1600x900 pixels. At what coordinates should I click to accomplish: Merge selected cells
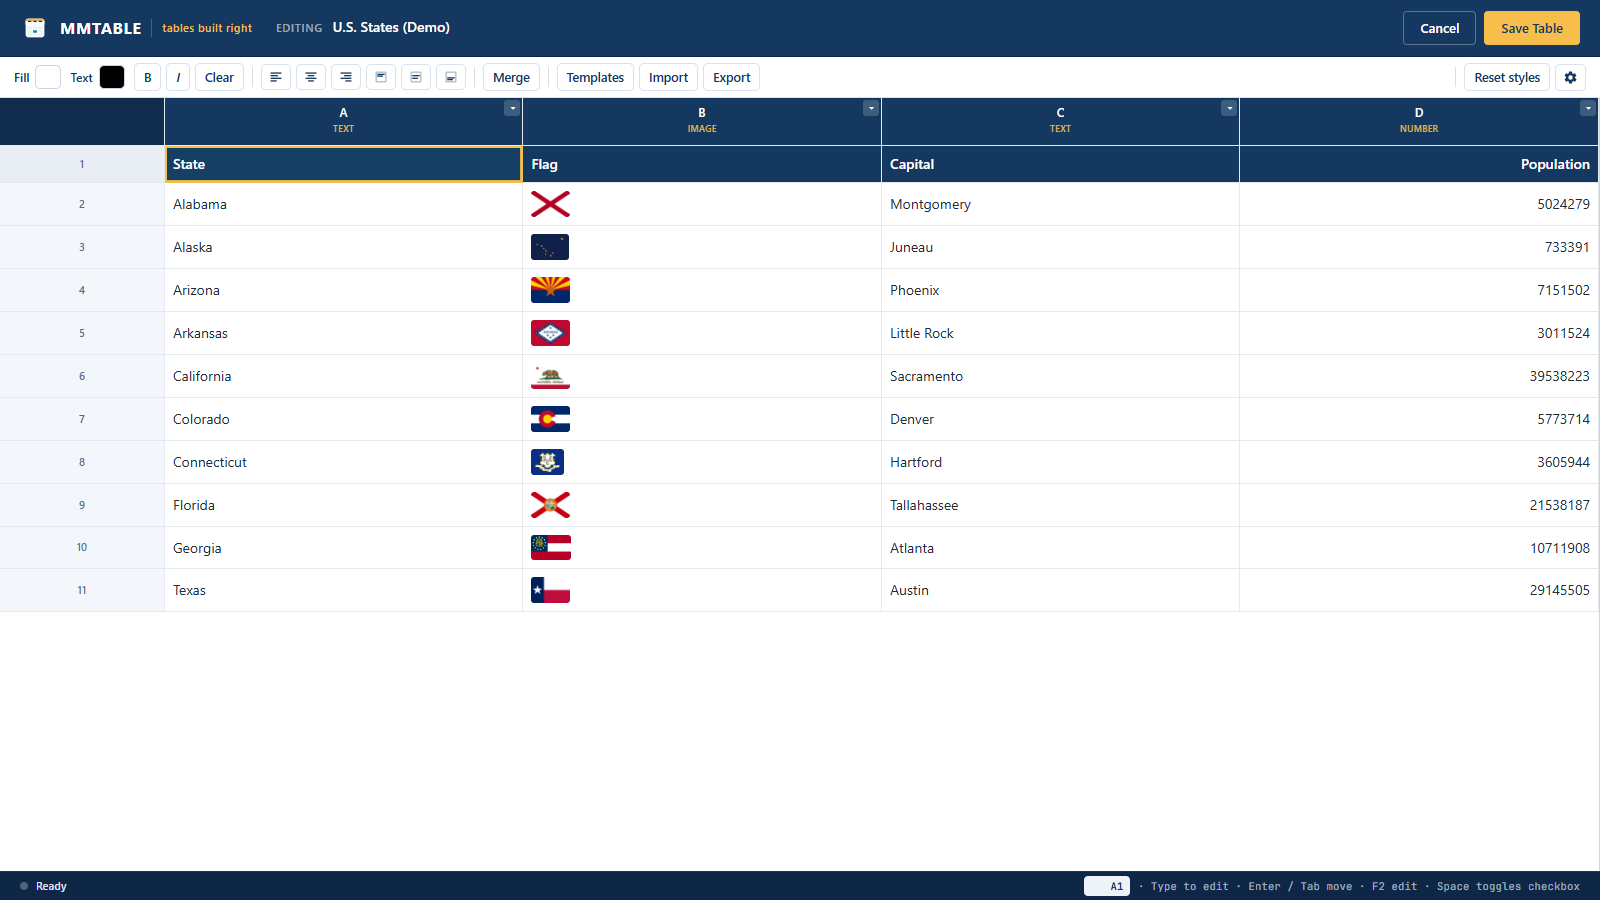pyautogui.click(x=511, y=77)
